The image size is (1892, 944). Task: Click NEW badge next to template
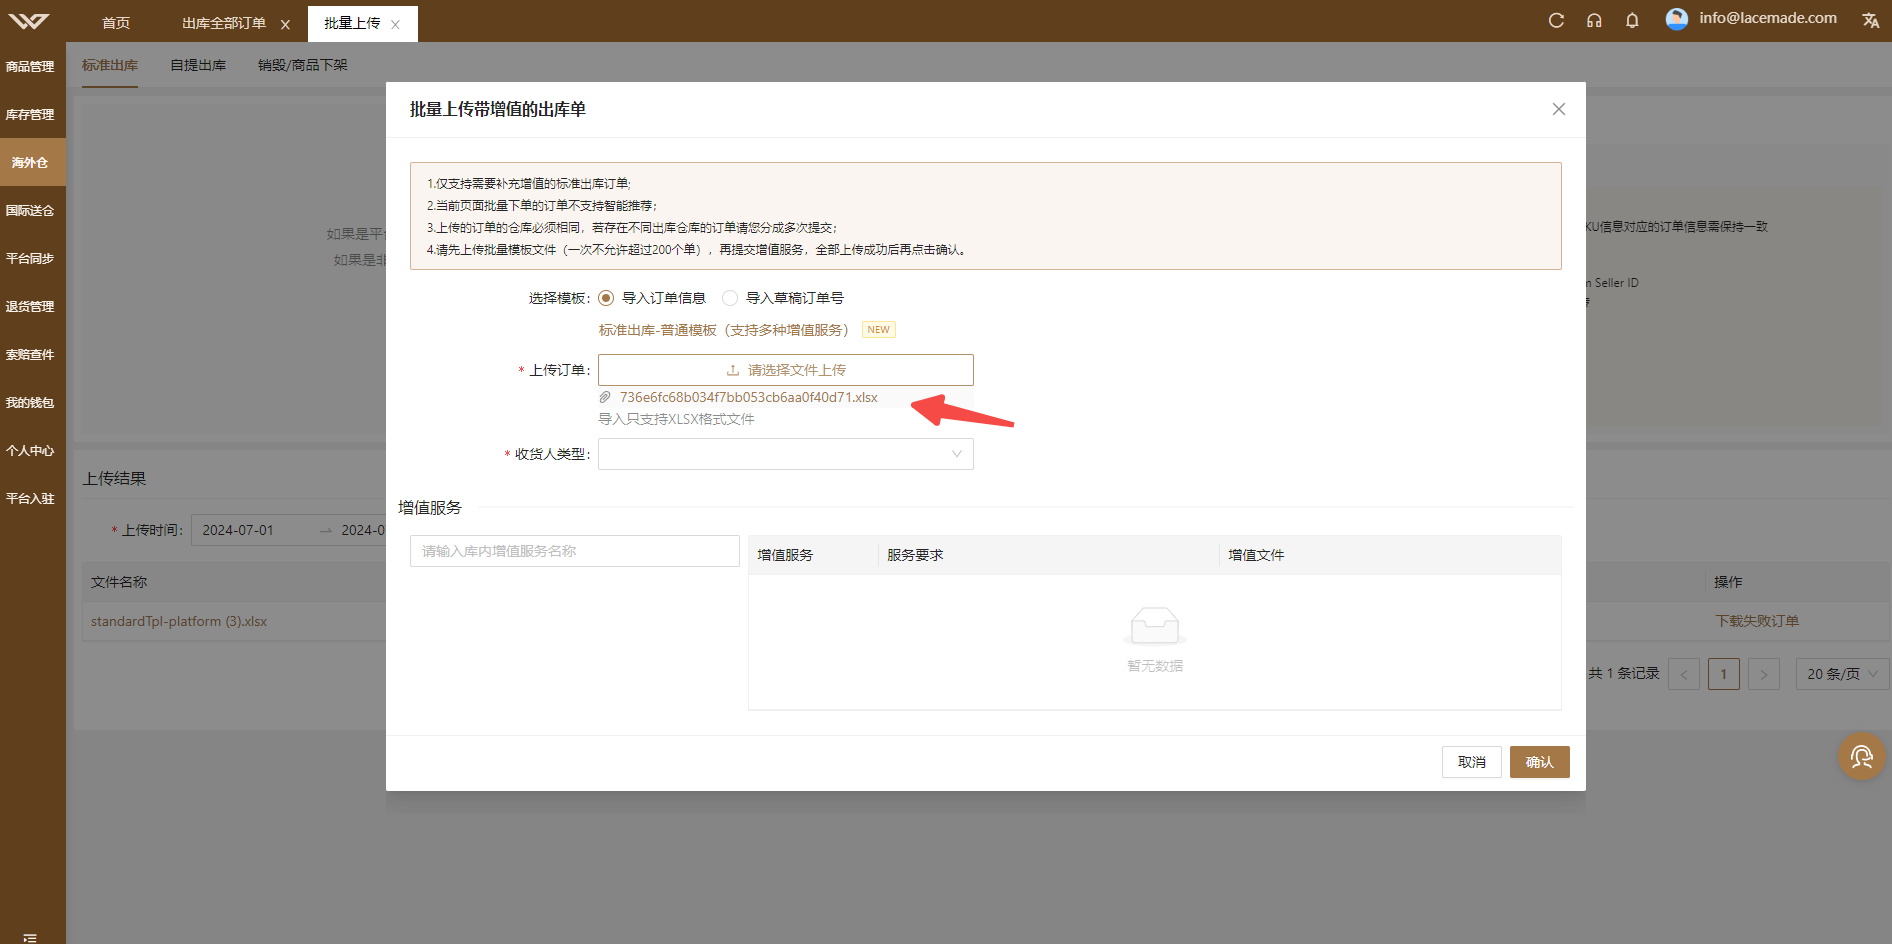(x=878, y=330)
